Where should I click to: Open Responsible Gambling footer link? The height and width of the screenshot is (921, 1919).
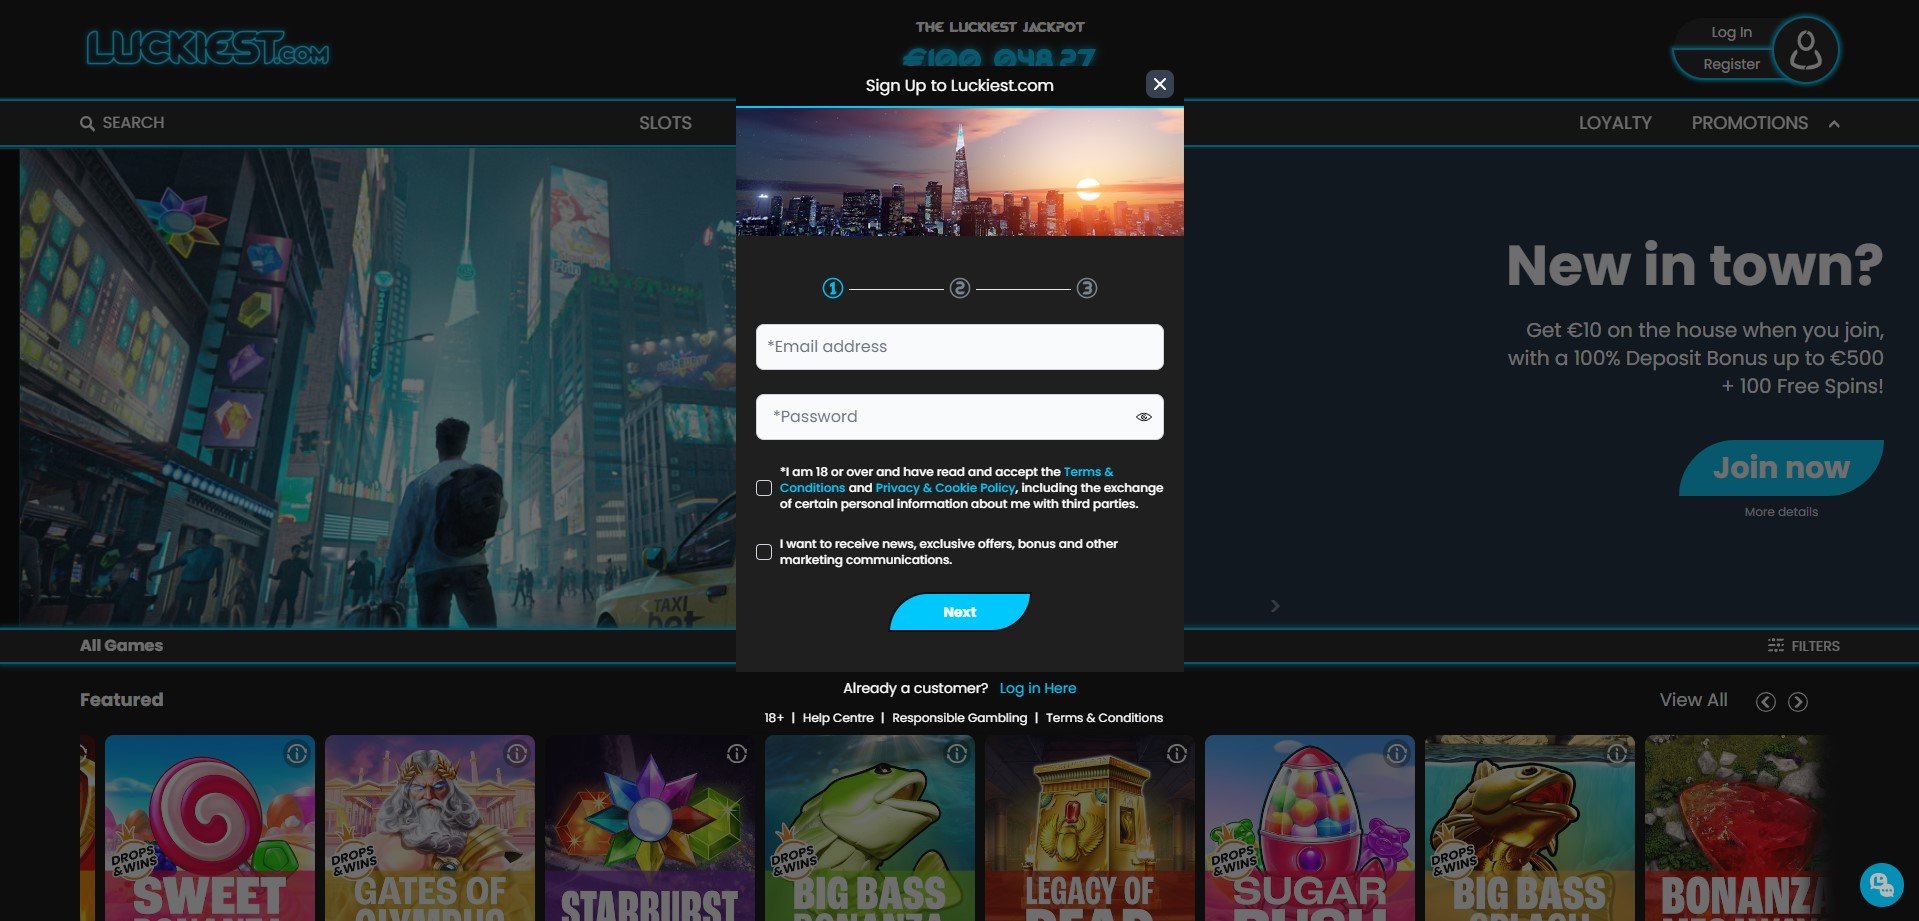click(x=959, y=718)
